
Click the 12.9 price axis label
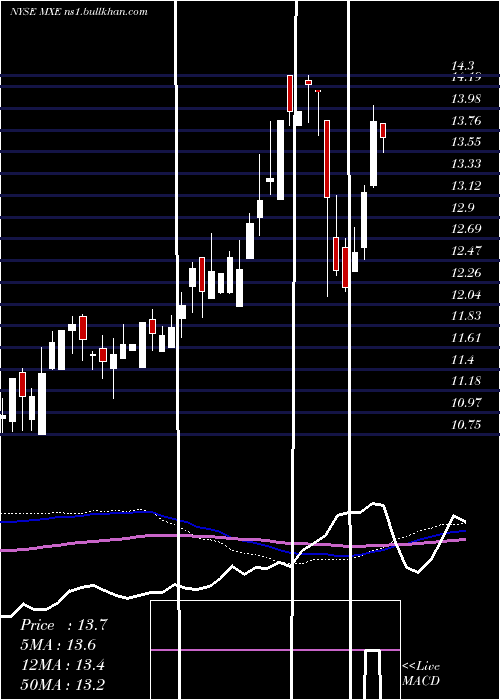(462, 208)
